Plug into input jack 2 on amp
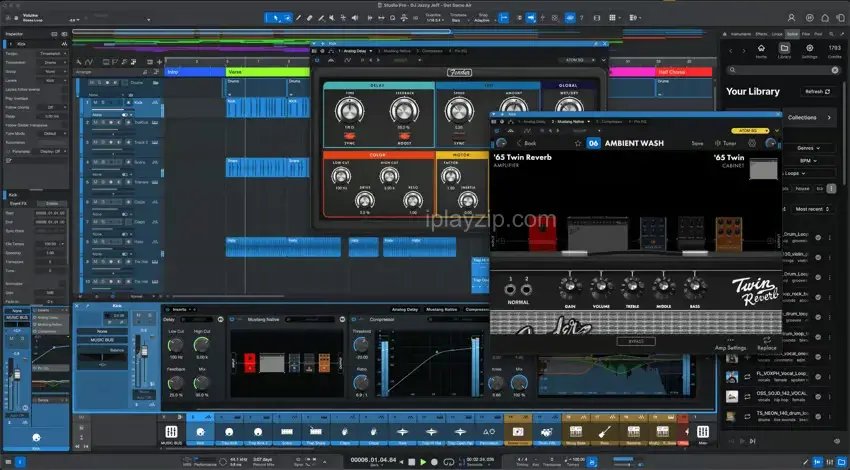Image resolution: width=850 pixels, height=470 pixels. [x=525, y=289]
